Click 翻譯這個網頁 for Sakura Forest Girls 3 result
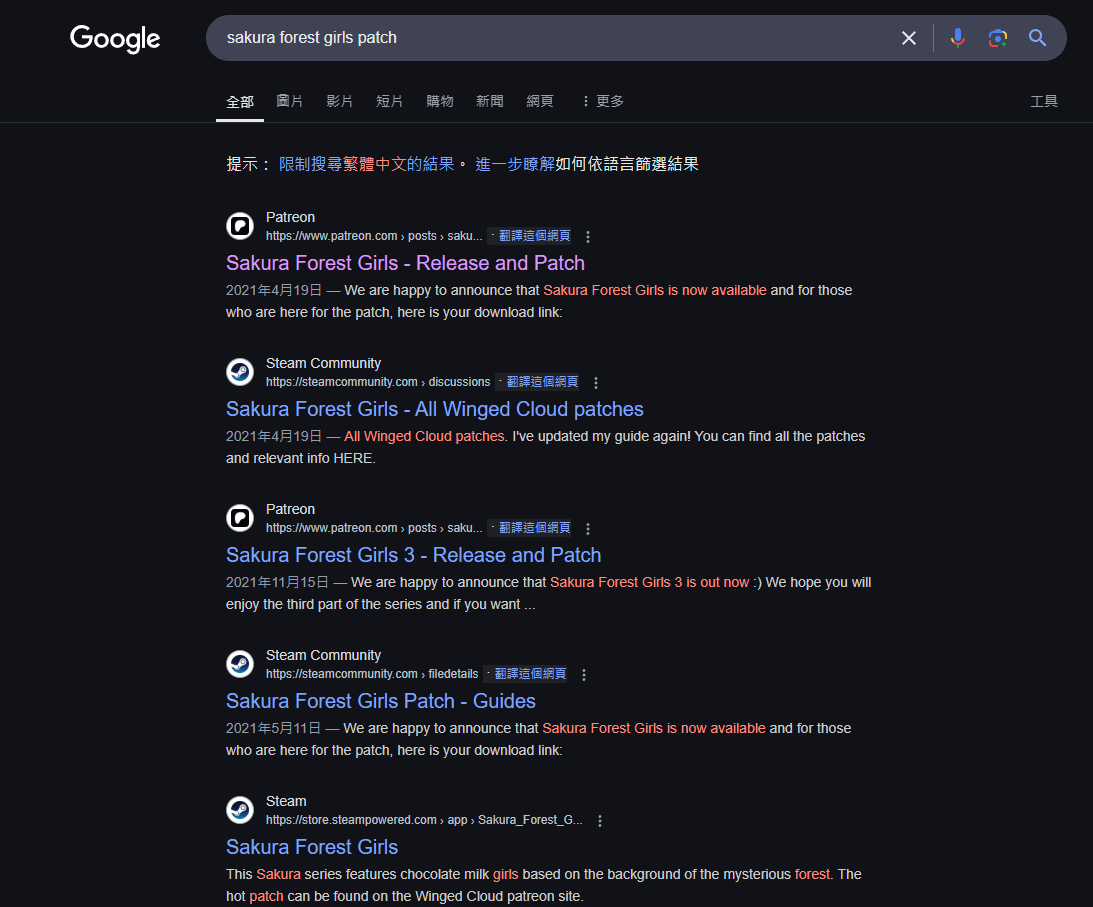Screen dimensions: 1093x907 point(535,528)
